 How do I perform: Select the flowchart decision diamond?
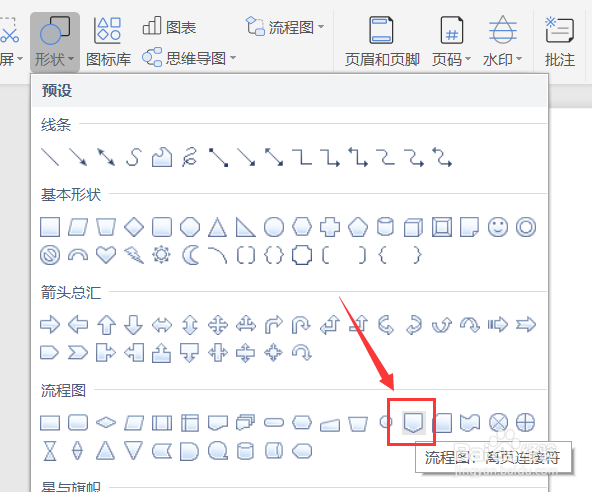pyautogui.click(x=106, y=423)
